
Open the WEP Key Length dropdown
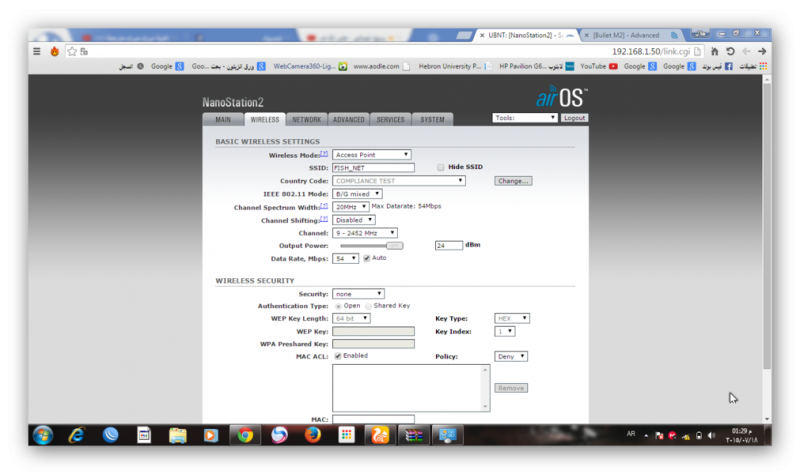pos(351,318)
